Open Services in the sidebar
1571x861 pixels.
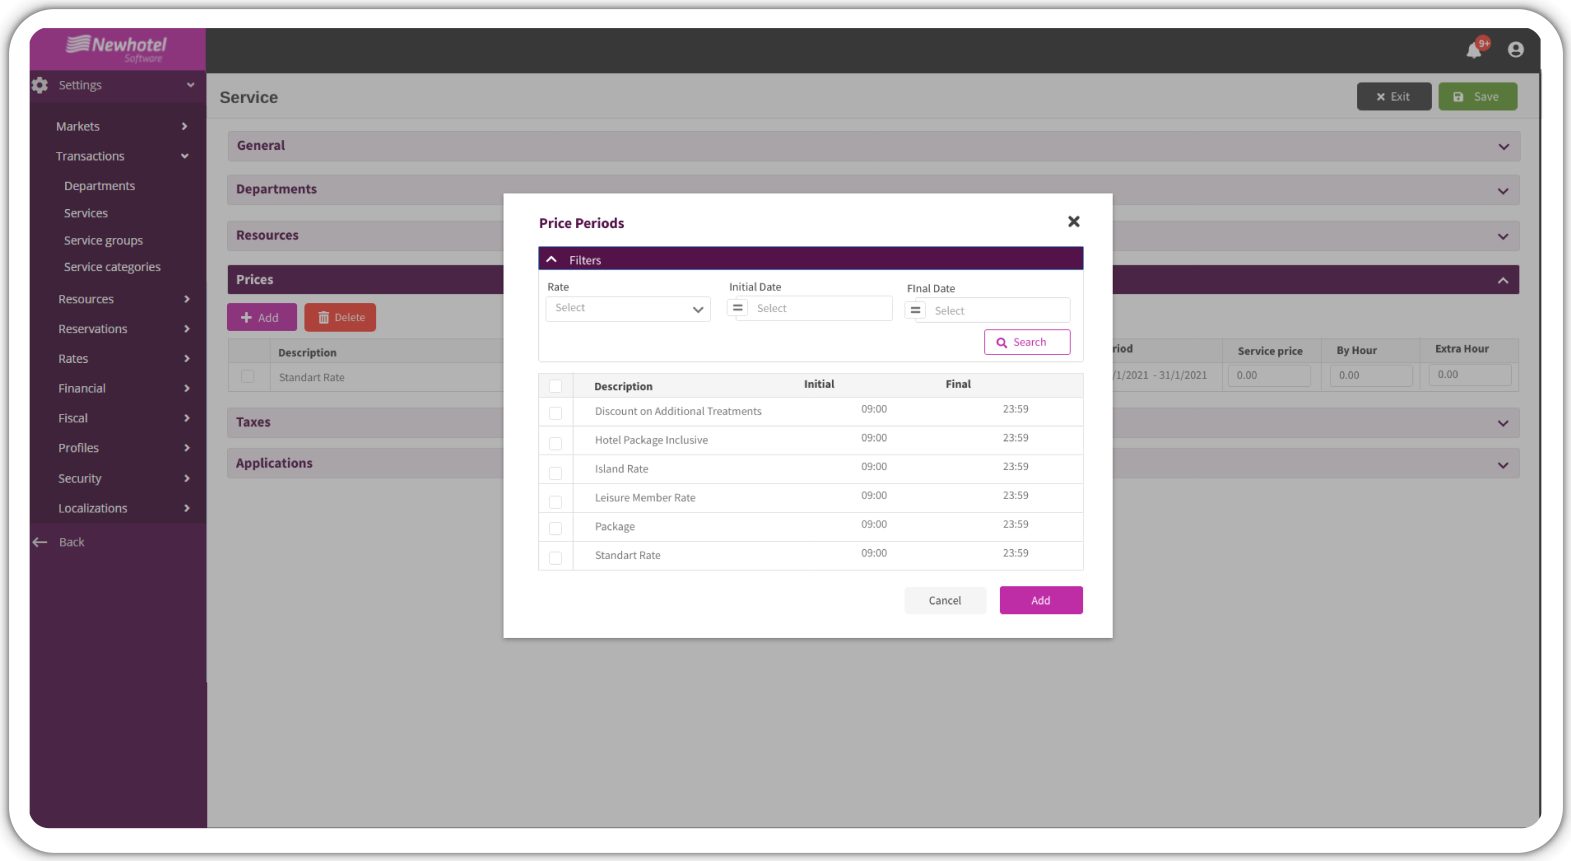[86, 213]
